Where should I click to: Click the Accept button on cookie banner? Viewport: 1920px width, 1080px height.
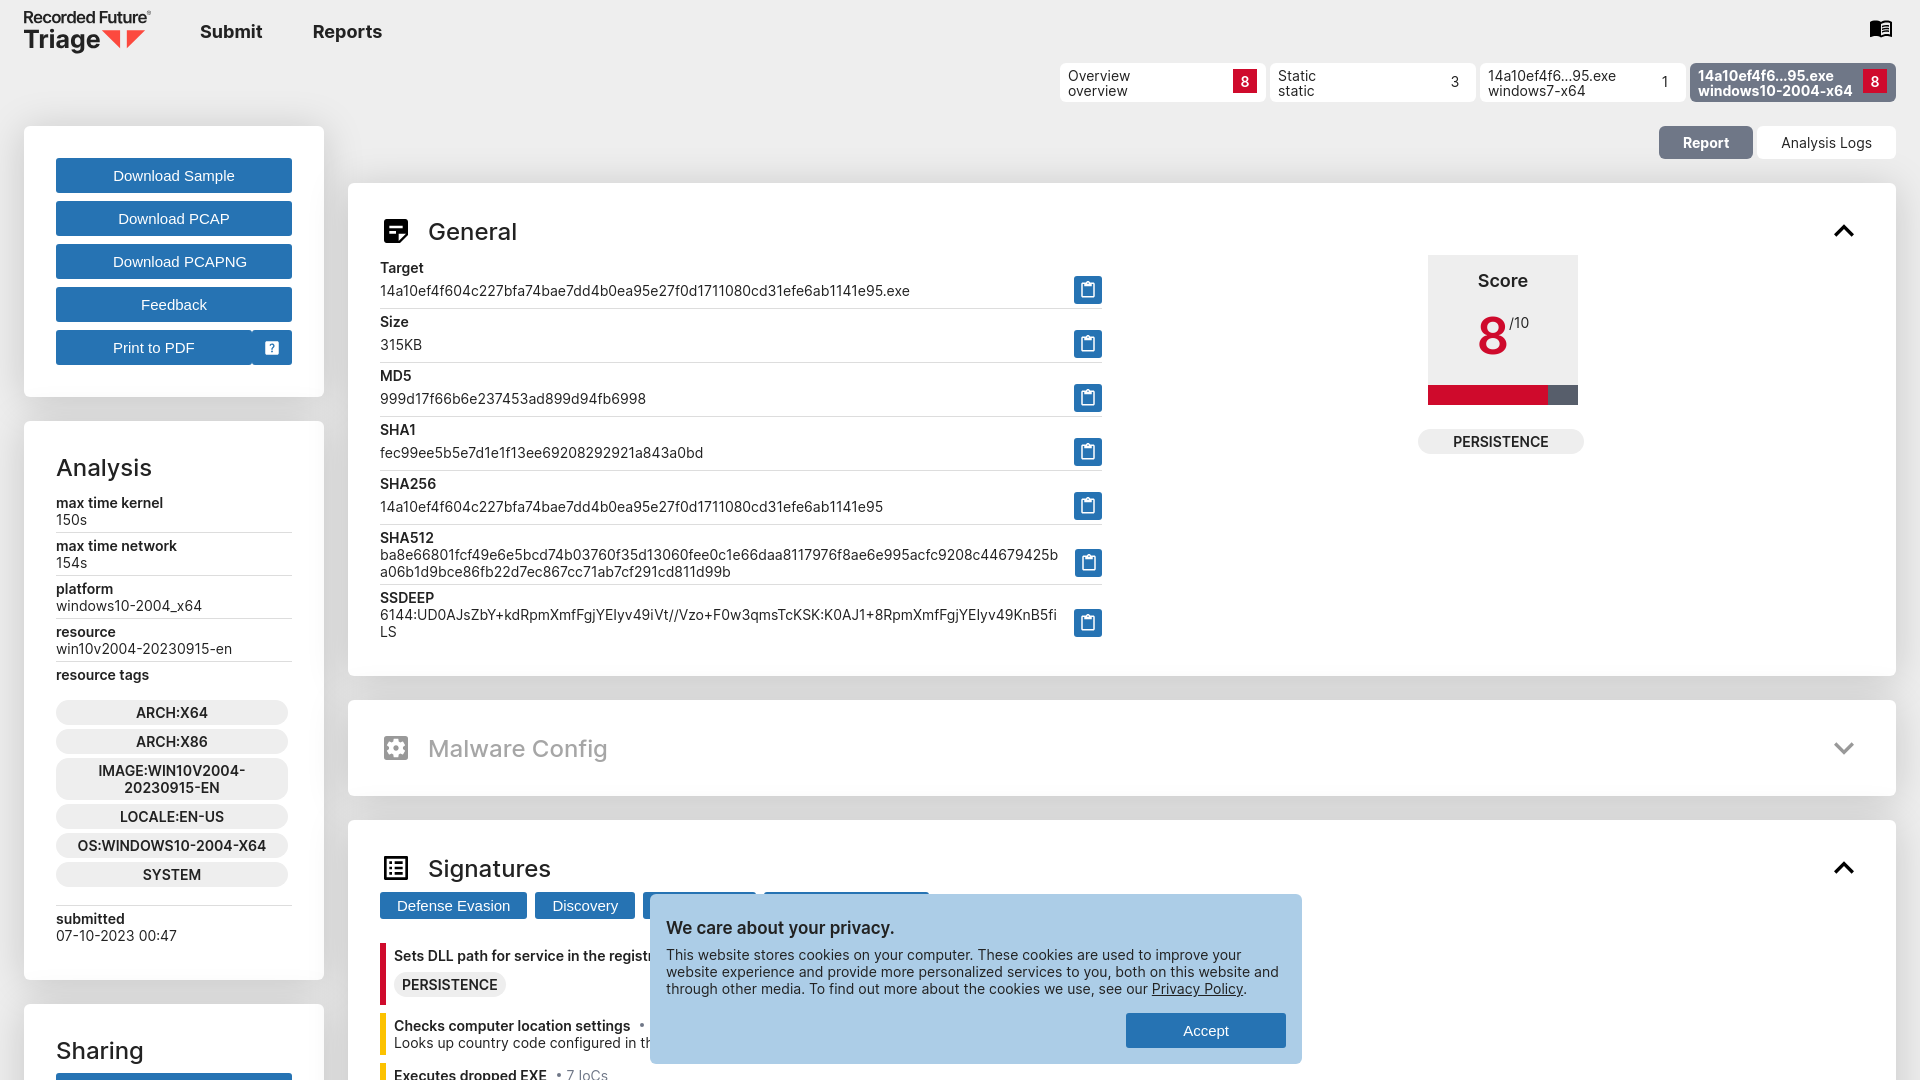tap(1205, 1030)
